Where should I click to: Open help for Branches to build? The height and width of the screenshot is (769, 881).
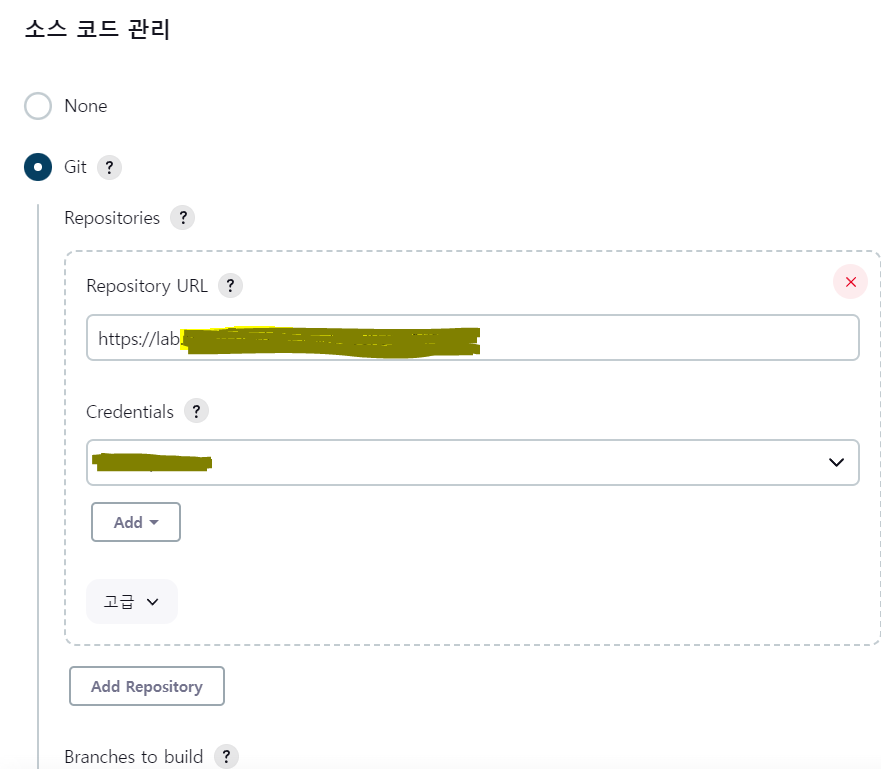[226, 757]
